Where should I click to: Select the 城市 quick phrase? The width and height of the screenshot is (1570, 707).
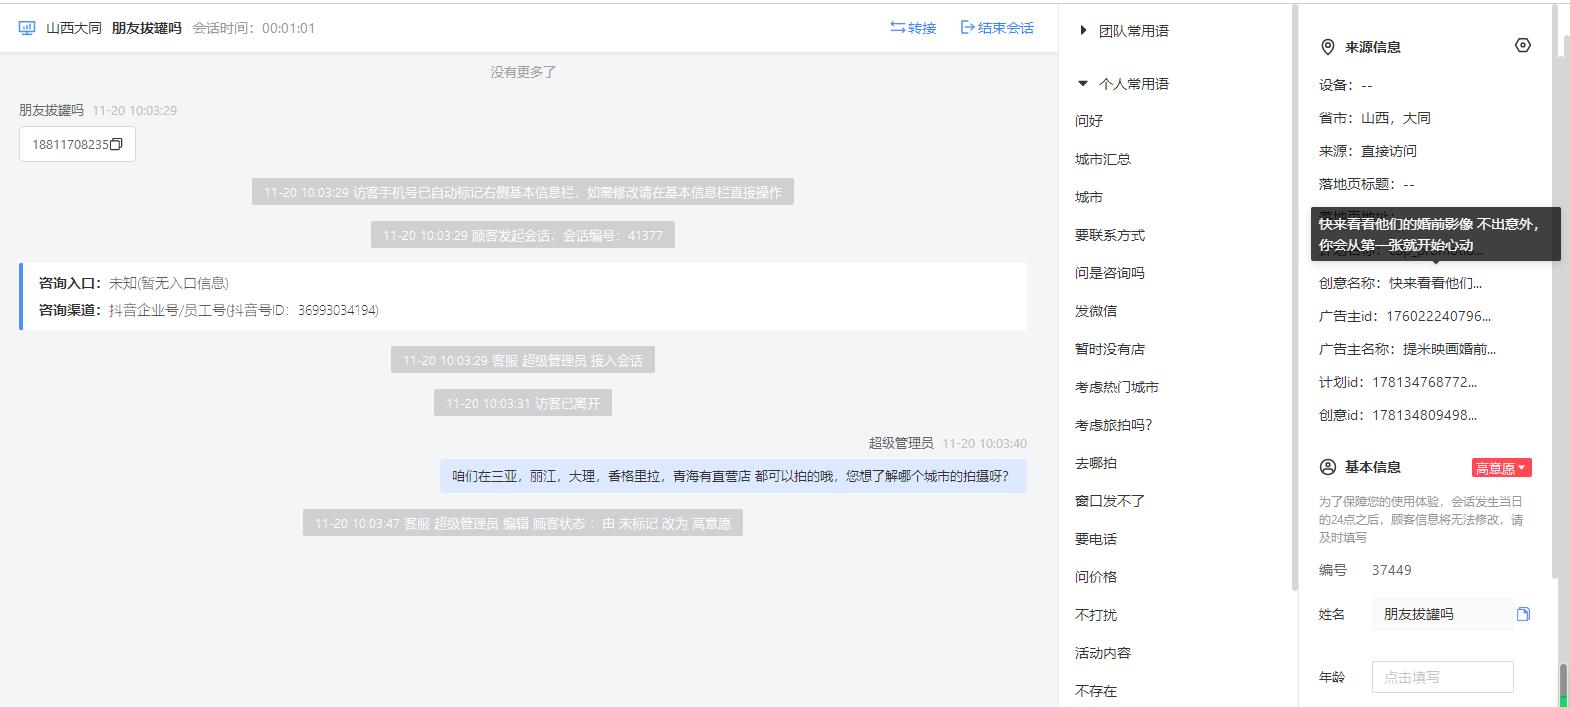tap(1089, 197)
